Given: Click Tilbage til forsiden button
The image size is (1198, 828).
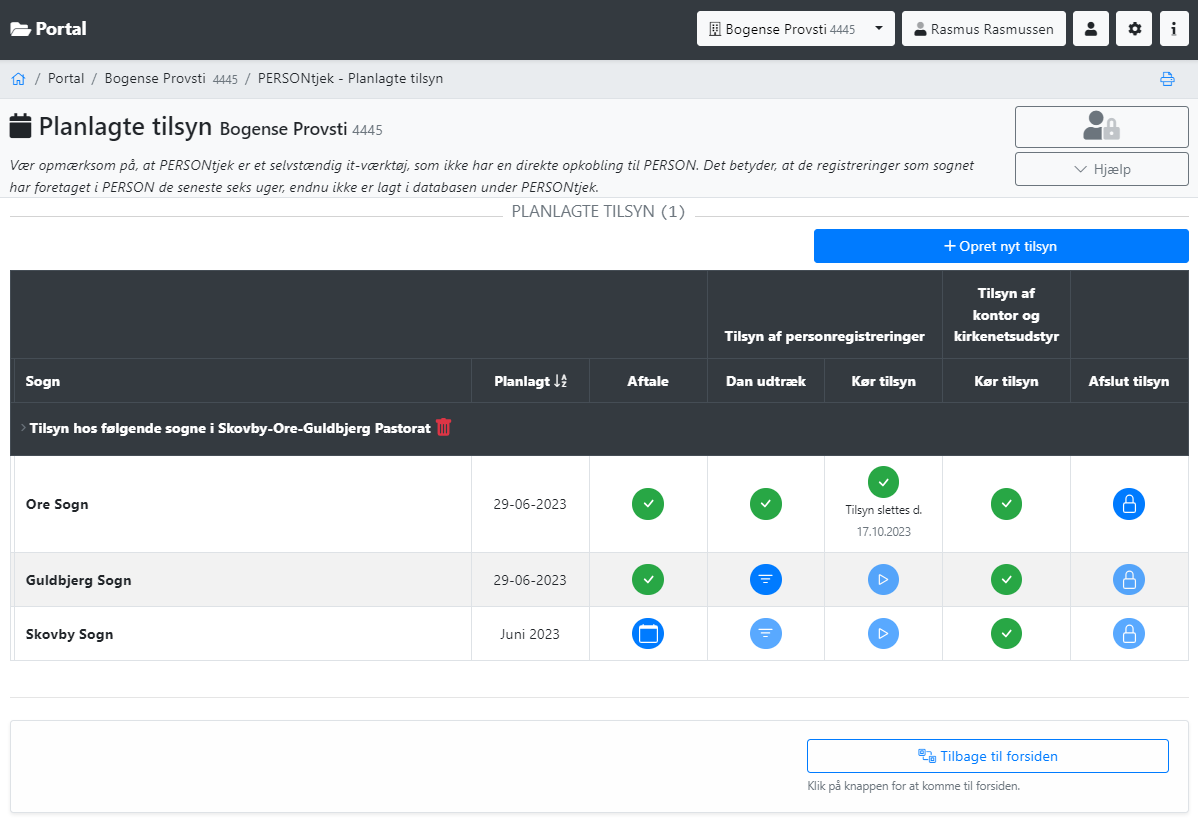Looking at the screenshot, I should point(988,756).
